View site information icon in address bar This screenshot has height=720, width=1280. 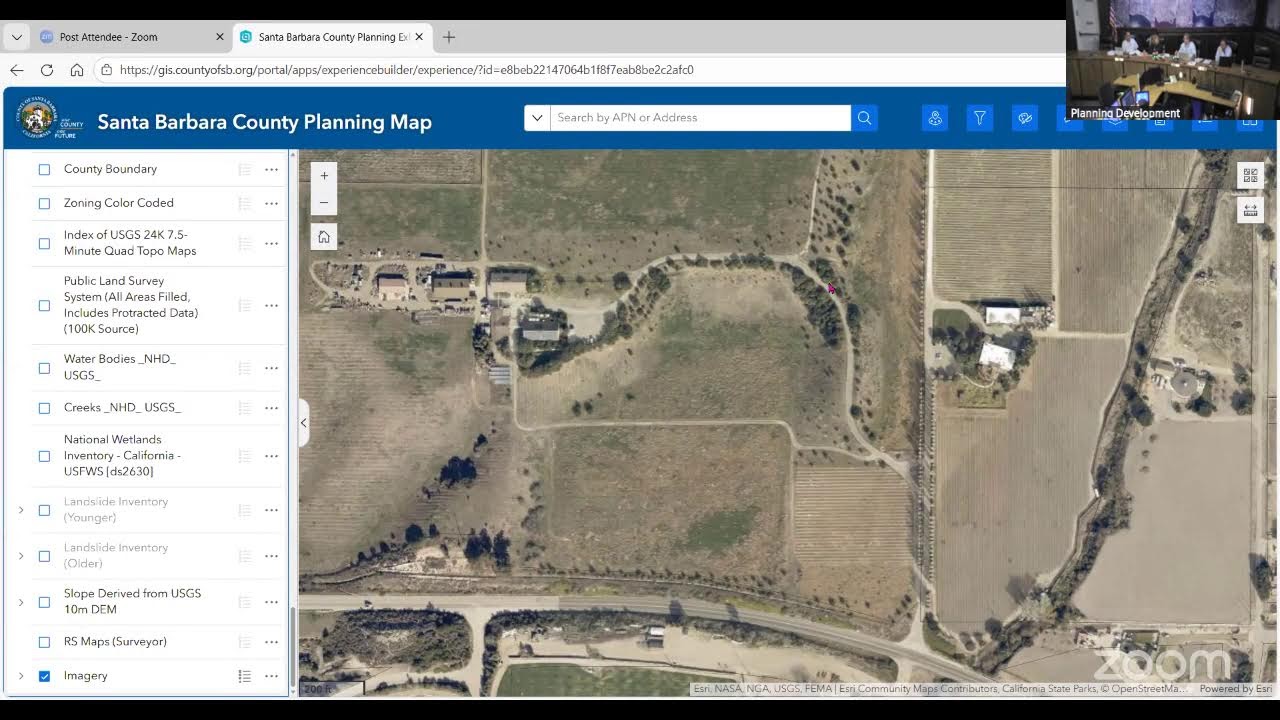point(106,70)
